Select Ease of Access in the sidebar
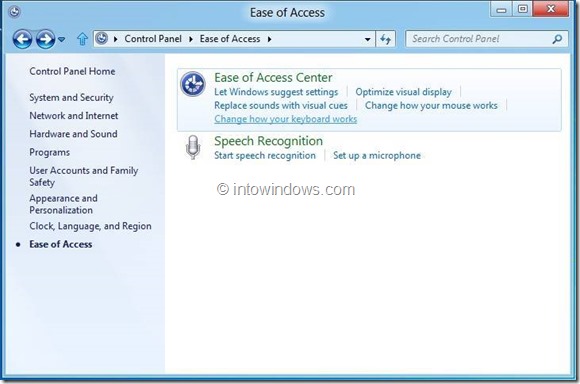This screenshot has width=580, height=384. [x=61, y=244]
